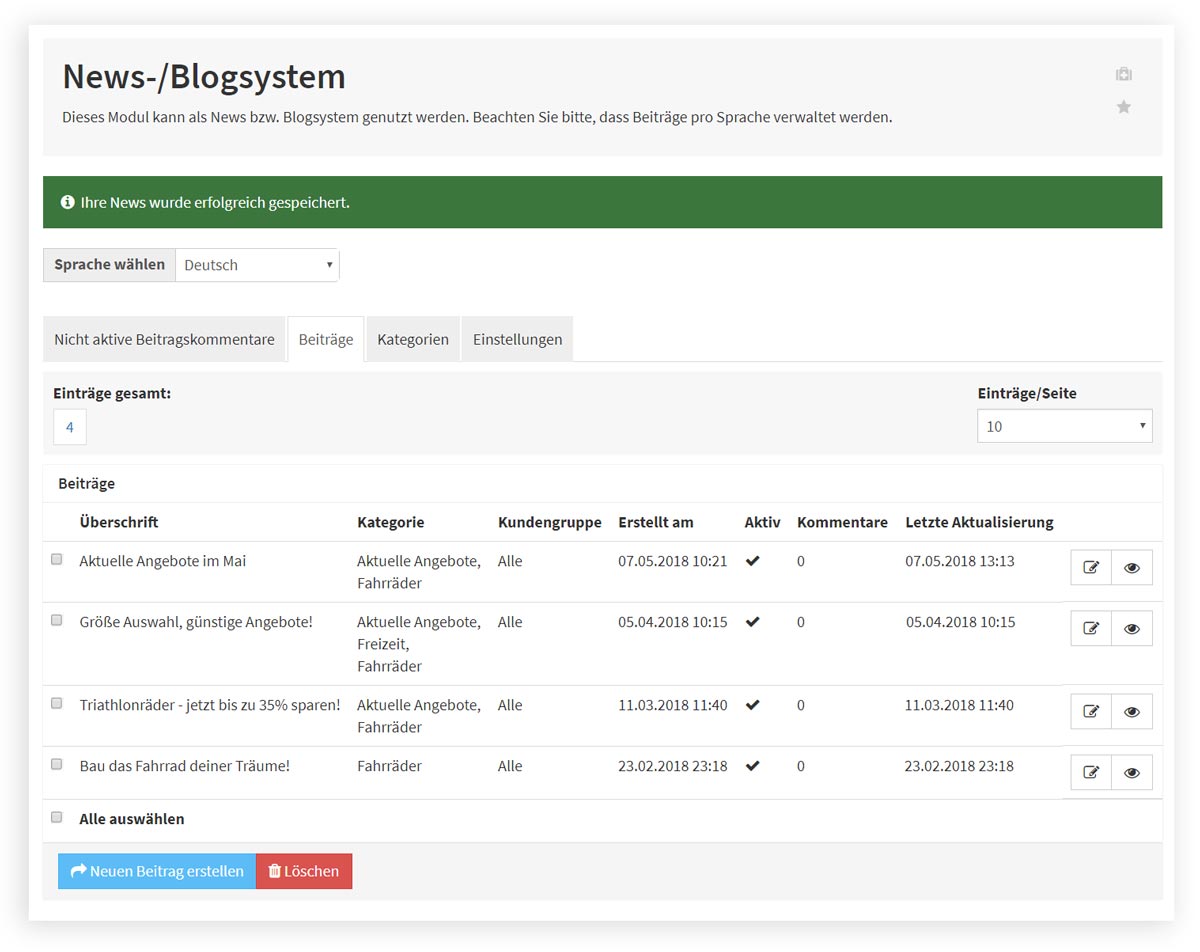Viewport: 1200px width, 952px height.
Task: Click the 'Einträge gesamt:' label
Action: pos(112,393)
